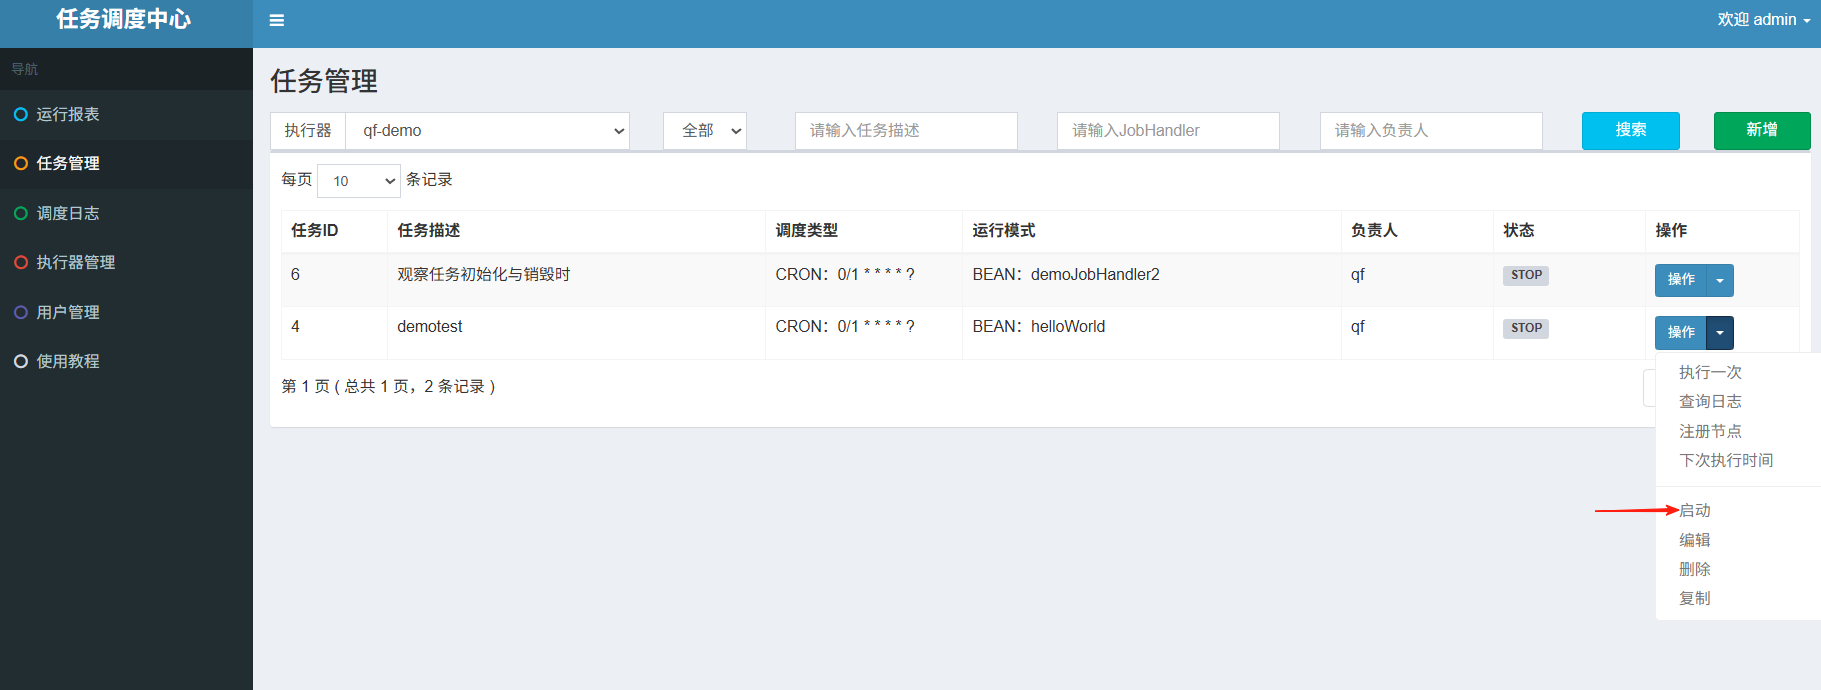Toggle the sidebar hamburger menu icon

click(x=277, y=20)
